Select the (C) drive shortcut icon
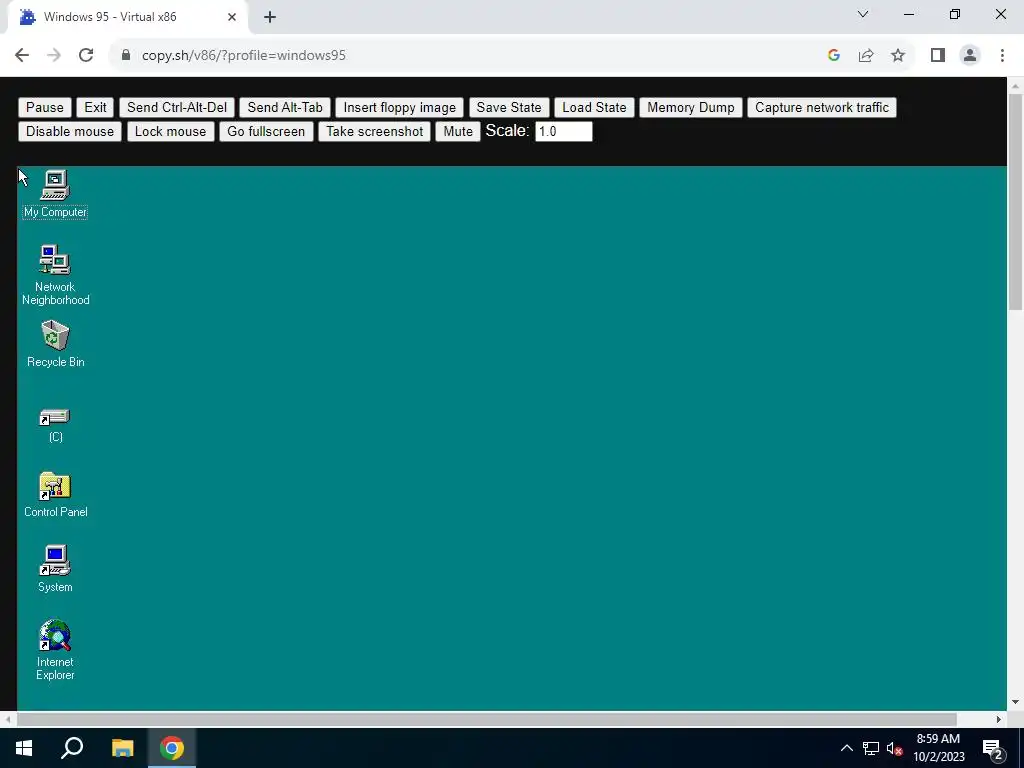This screenshot has width=1024, height=768. tap(55, 425)
